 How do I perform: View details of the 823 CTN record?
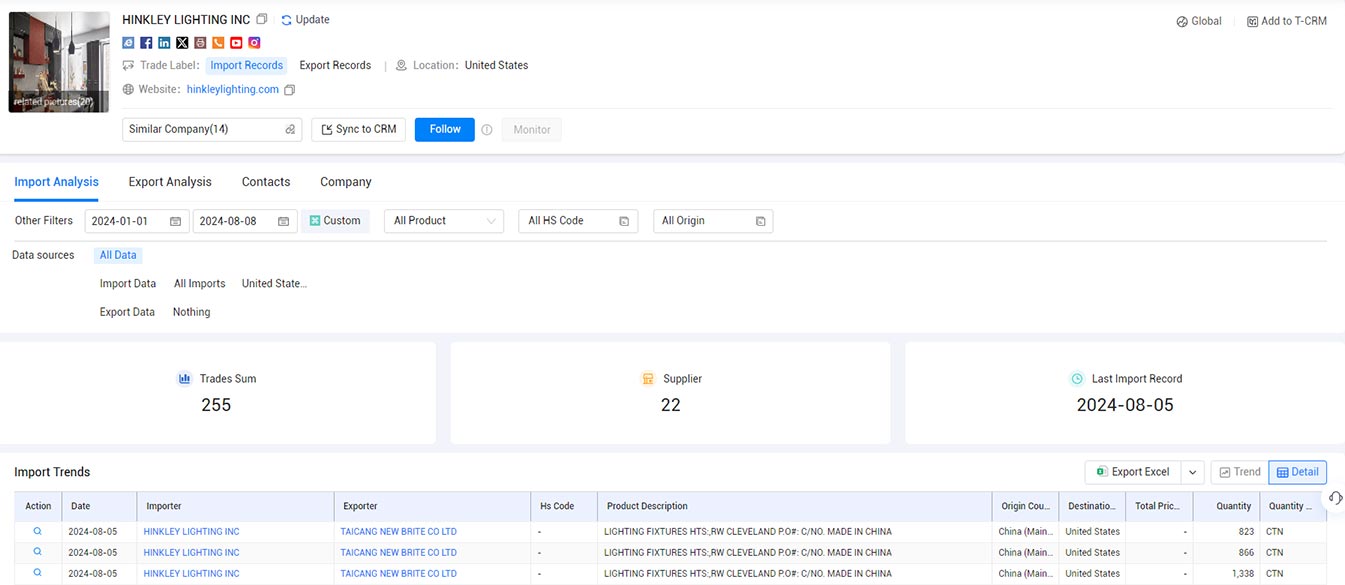coord(38,531)
